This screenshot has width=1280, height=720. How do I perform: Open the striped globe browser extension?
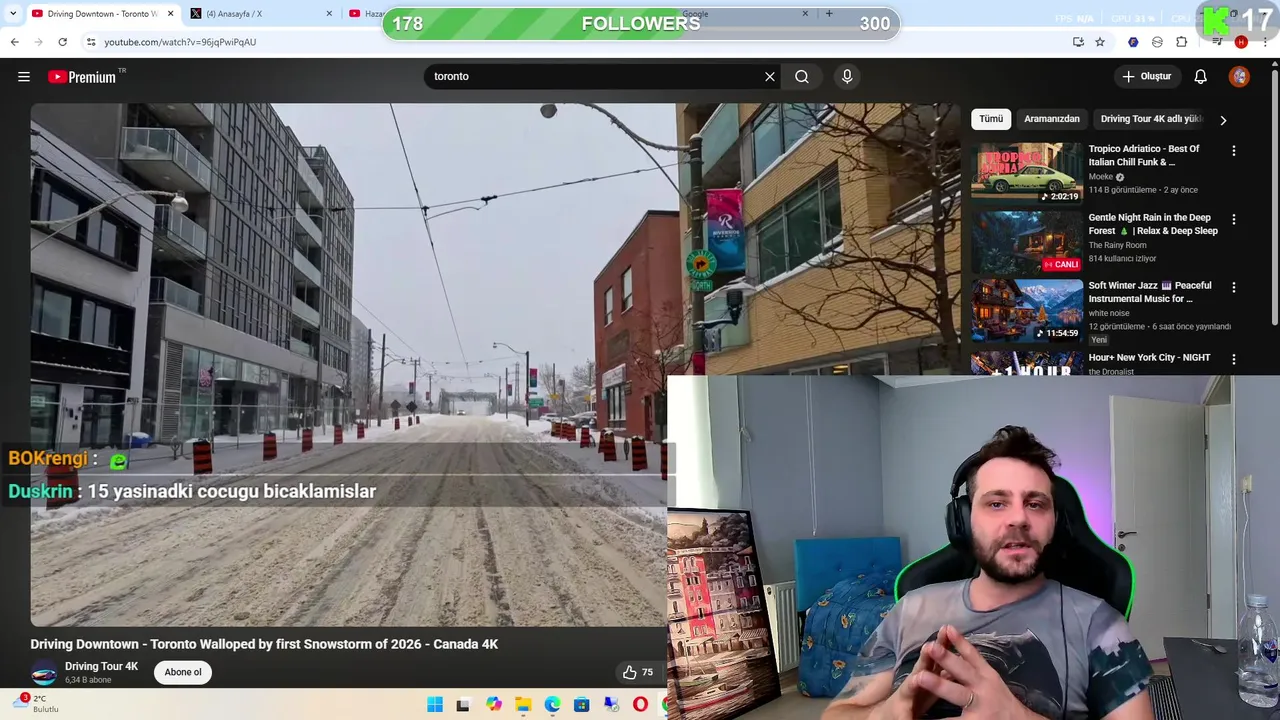(x=1157, y=42)
